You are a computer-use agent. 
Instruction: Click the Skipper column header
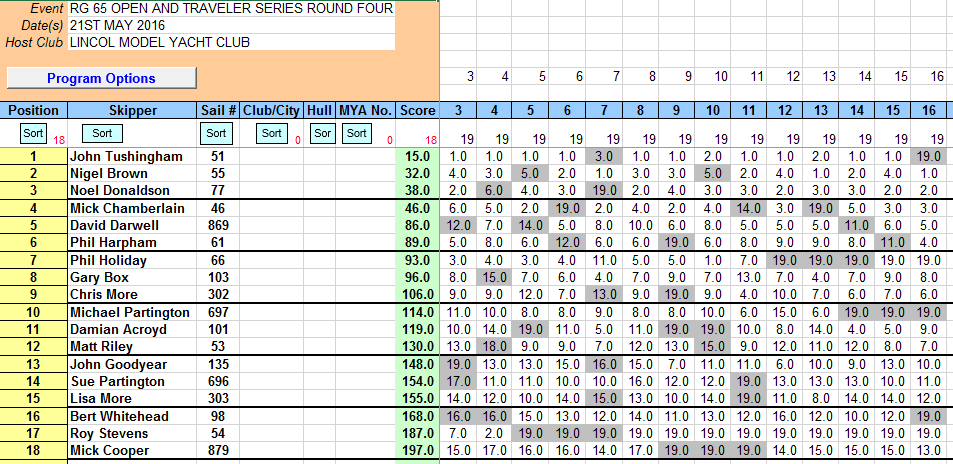(132, 110)
